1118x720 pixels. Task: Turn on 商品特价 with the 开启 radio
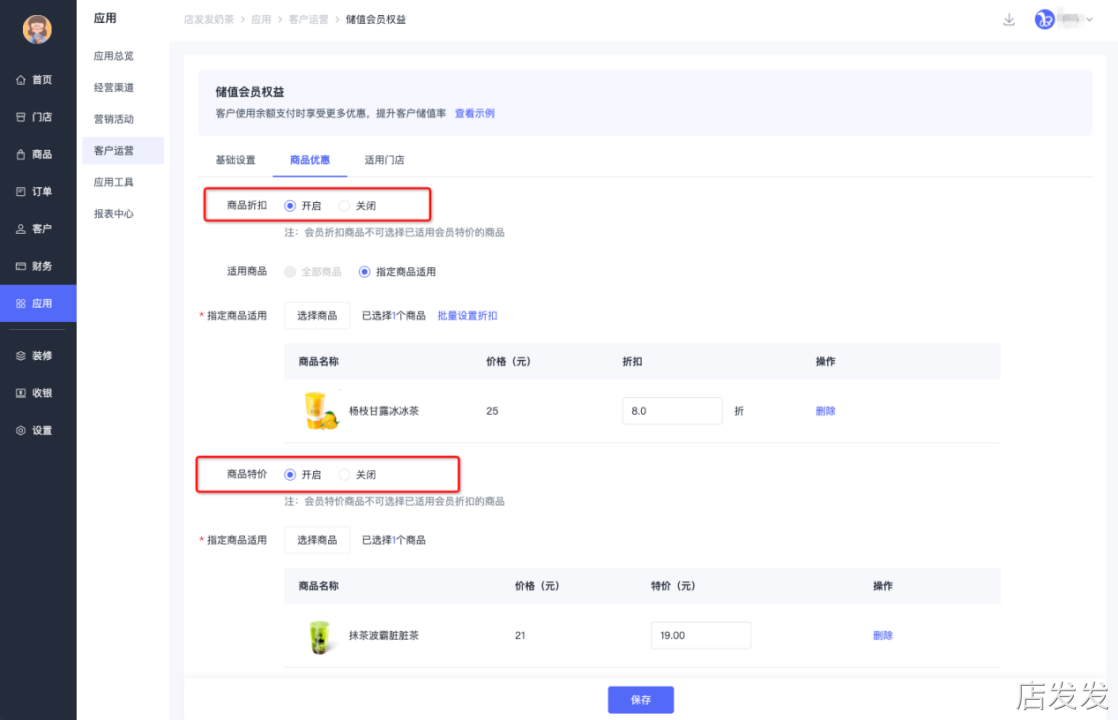coord(290,475)
